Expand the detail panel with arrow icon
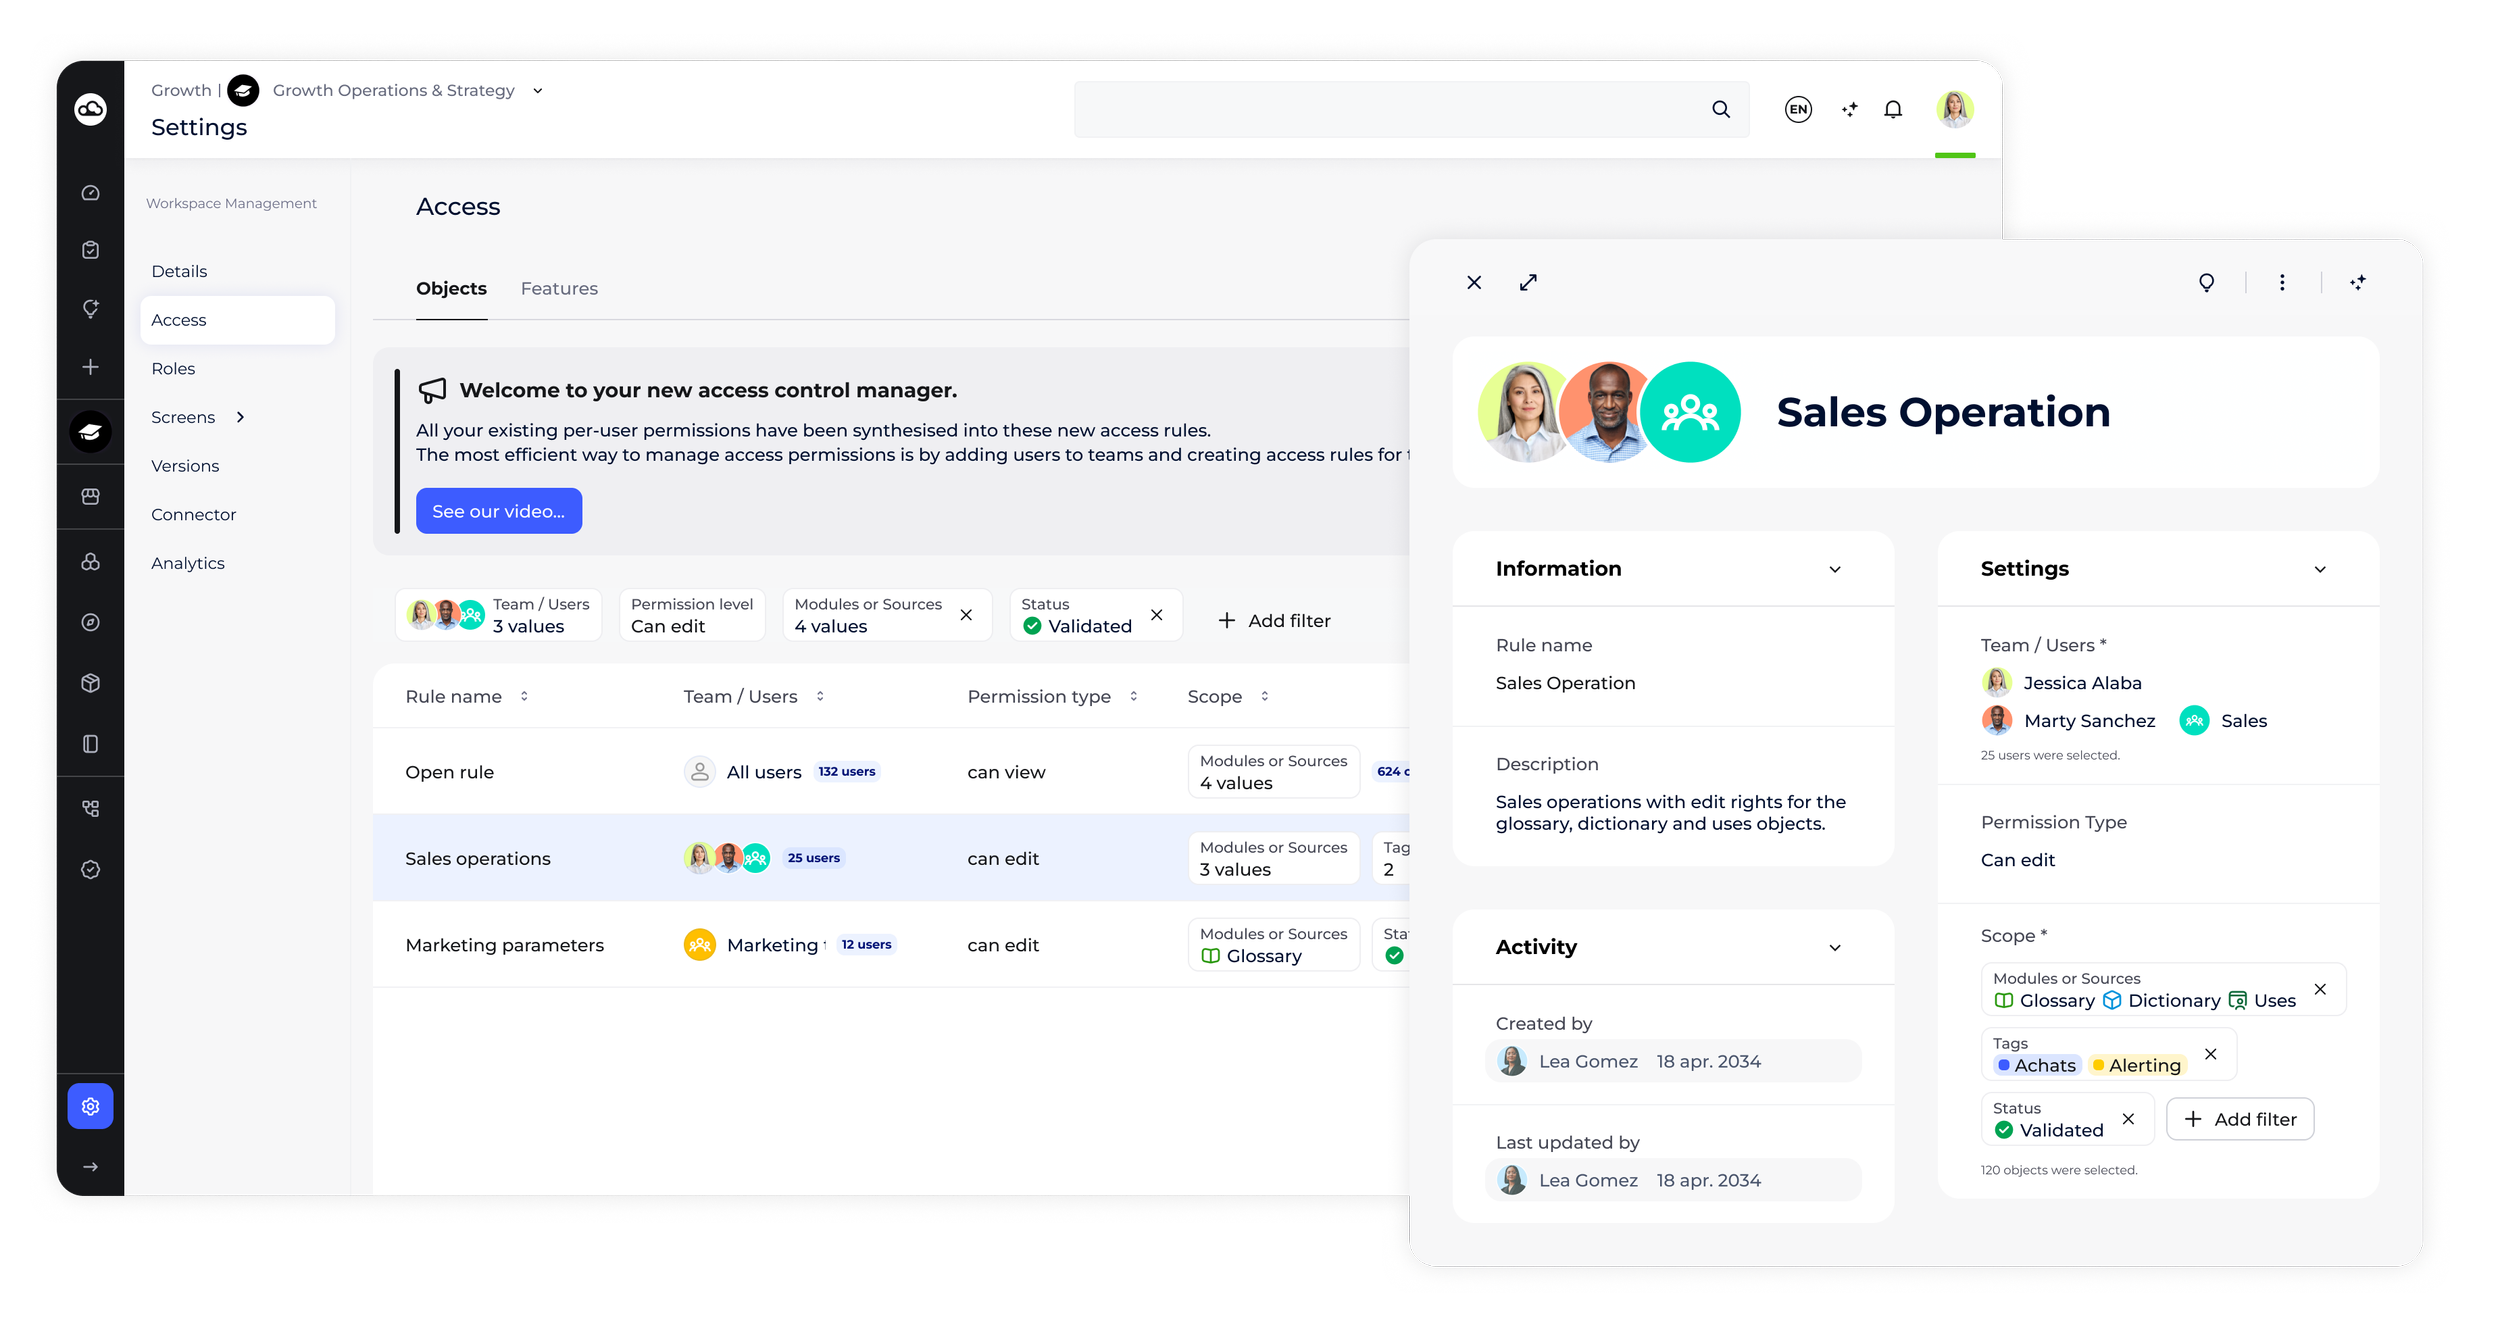Viewport: 2500px width, 1327px height. [x=1528, y=283]
